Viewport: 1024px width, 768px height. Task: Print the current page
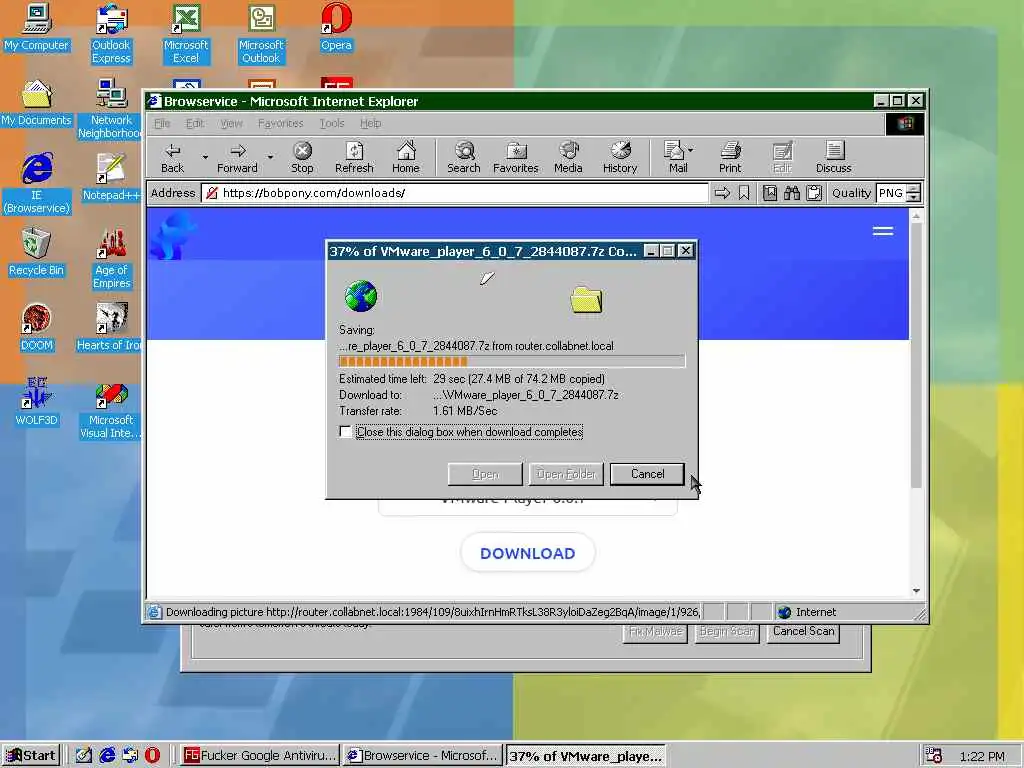730,157
